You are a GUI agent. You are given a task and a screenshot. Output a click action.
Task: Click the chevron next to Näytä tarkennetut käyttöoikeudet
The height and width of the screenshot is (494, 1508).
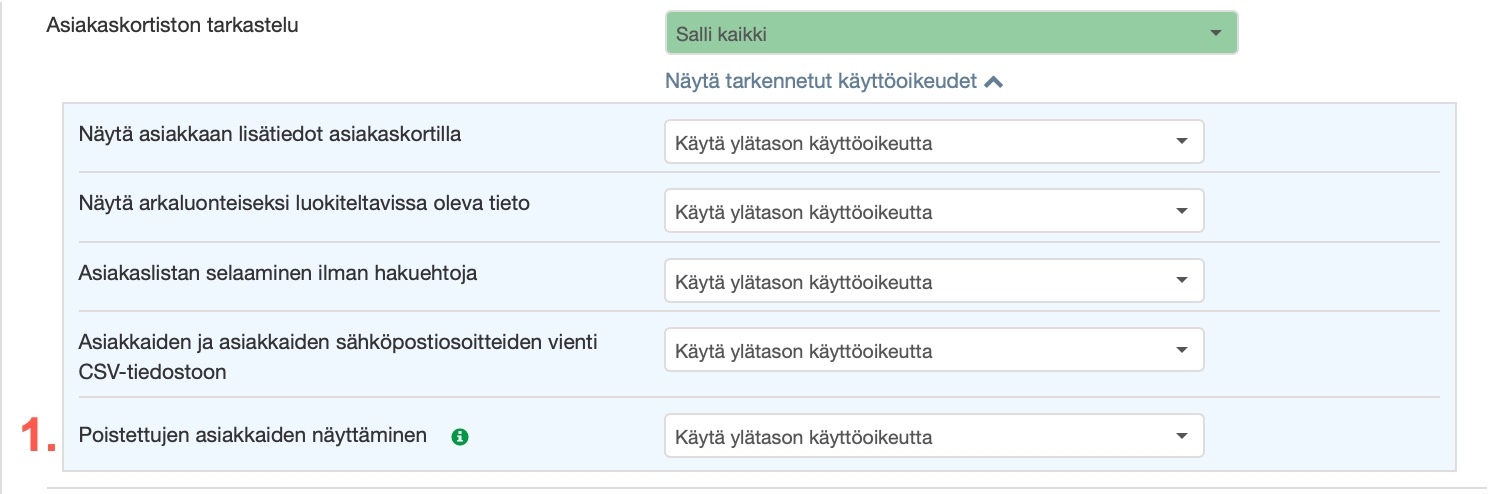[x=993, y=83]
